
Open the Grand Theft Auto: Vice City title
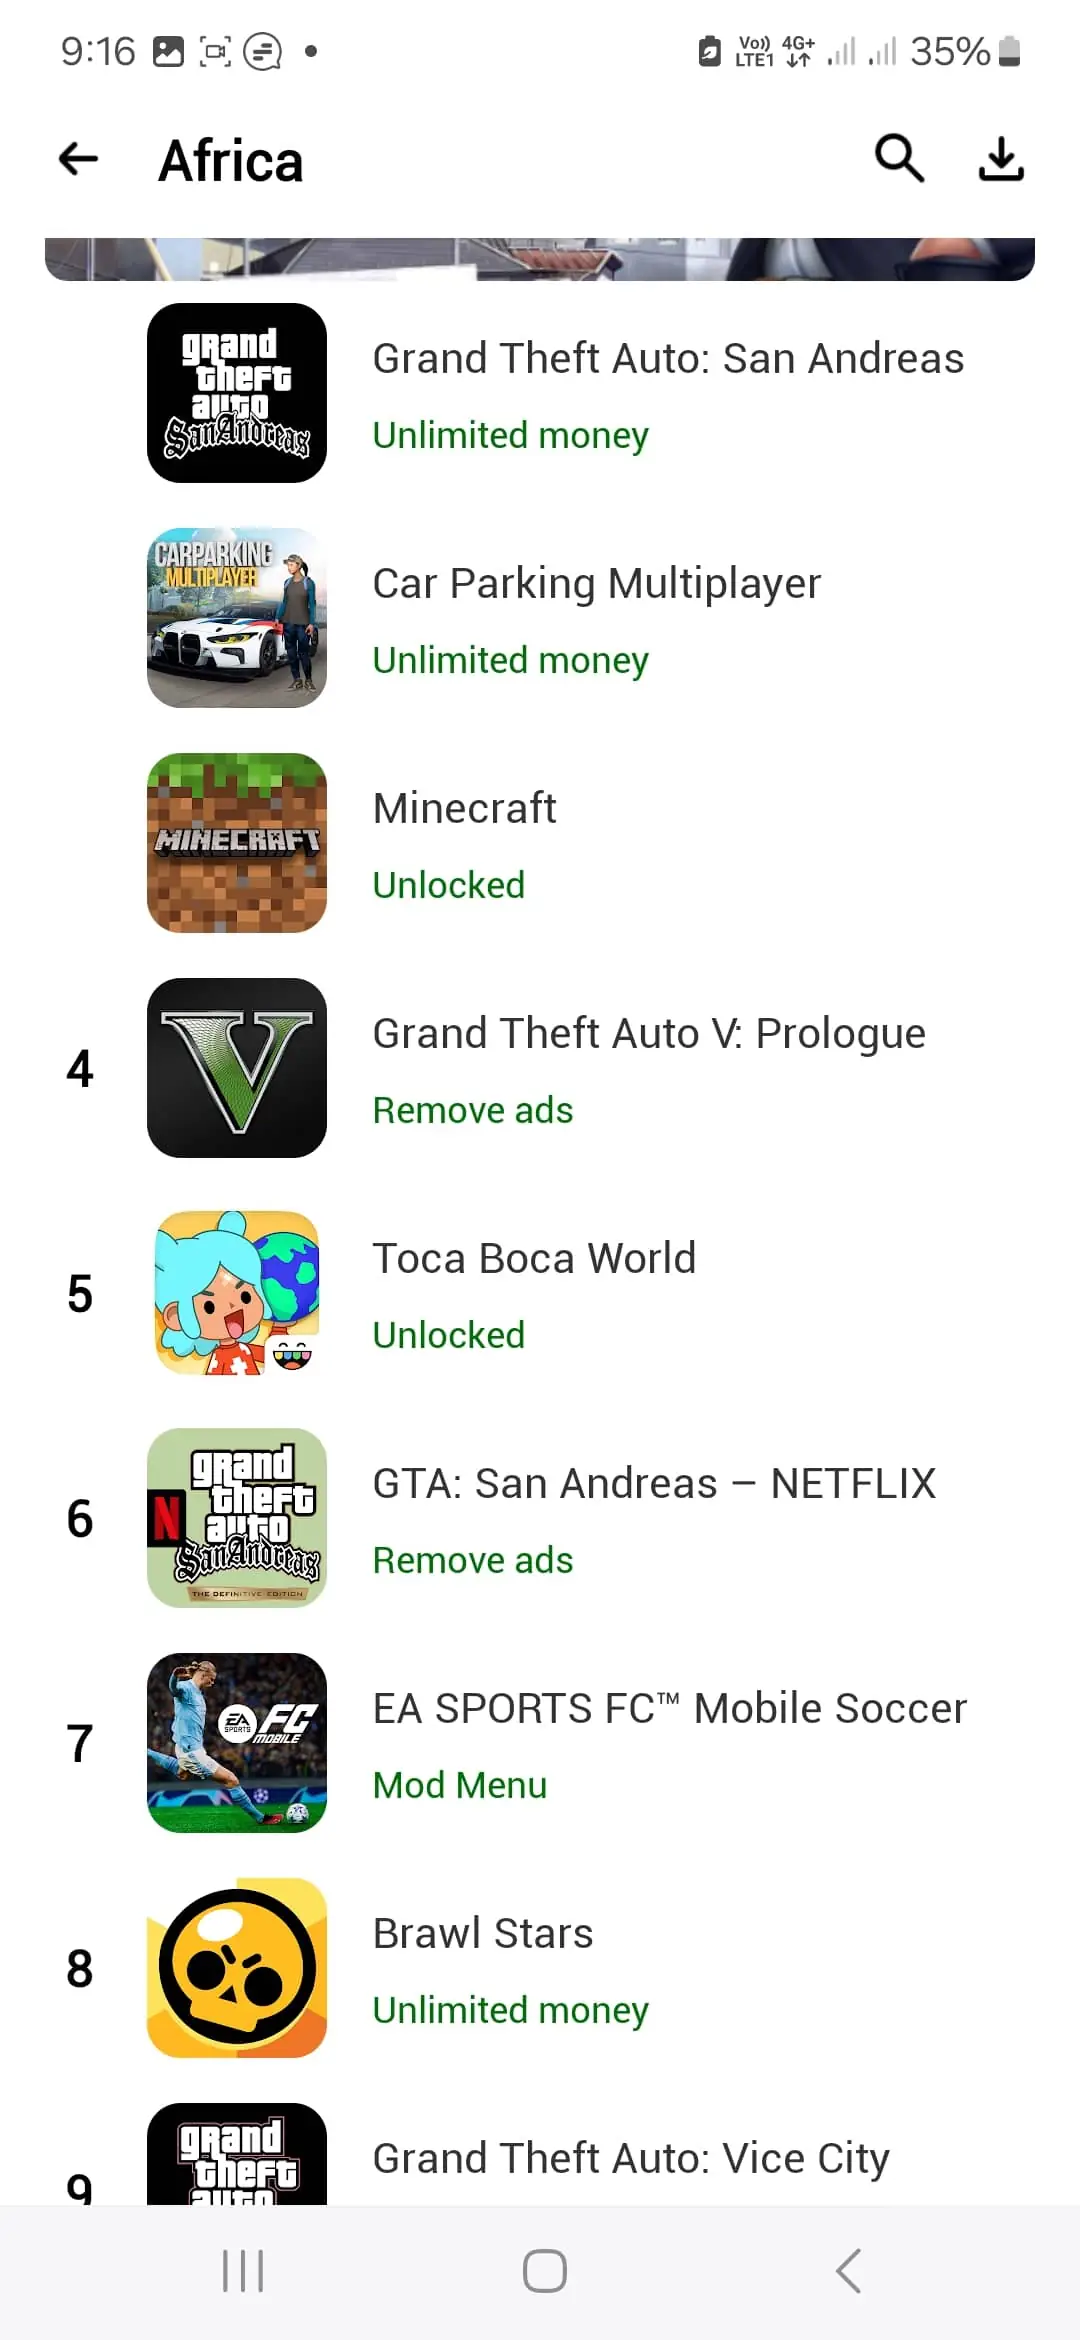click(x=631, y=2159)
